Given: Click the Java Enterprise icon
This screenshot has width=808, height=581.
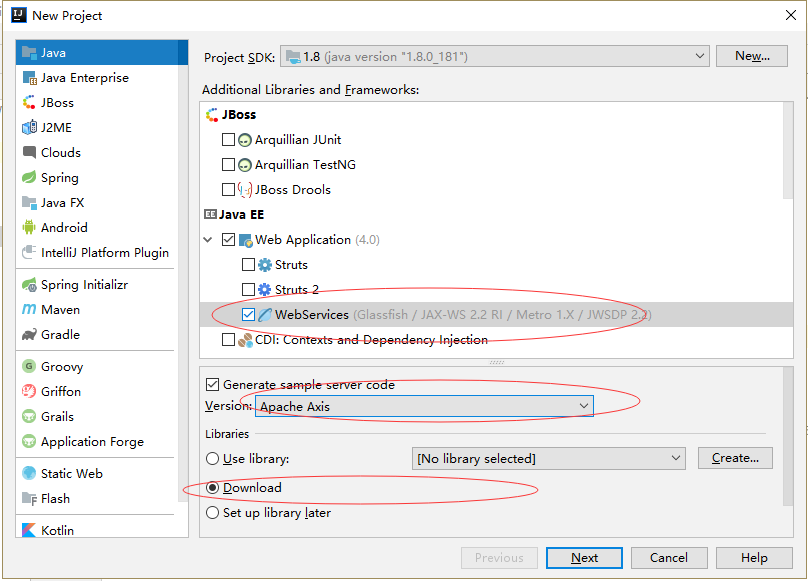Looking at the screenshot, I should coord(29,78).
